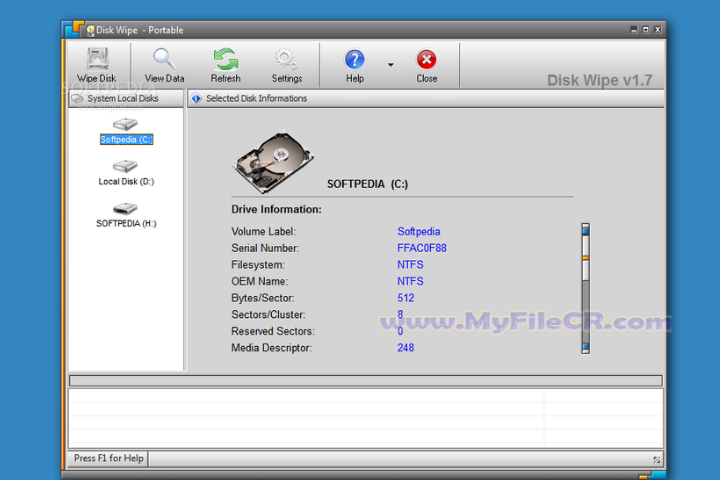Click the Media Descriptor value 248
The height and width of the screenshot is (480, 720).
(405, 348)
